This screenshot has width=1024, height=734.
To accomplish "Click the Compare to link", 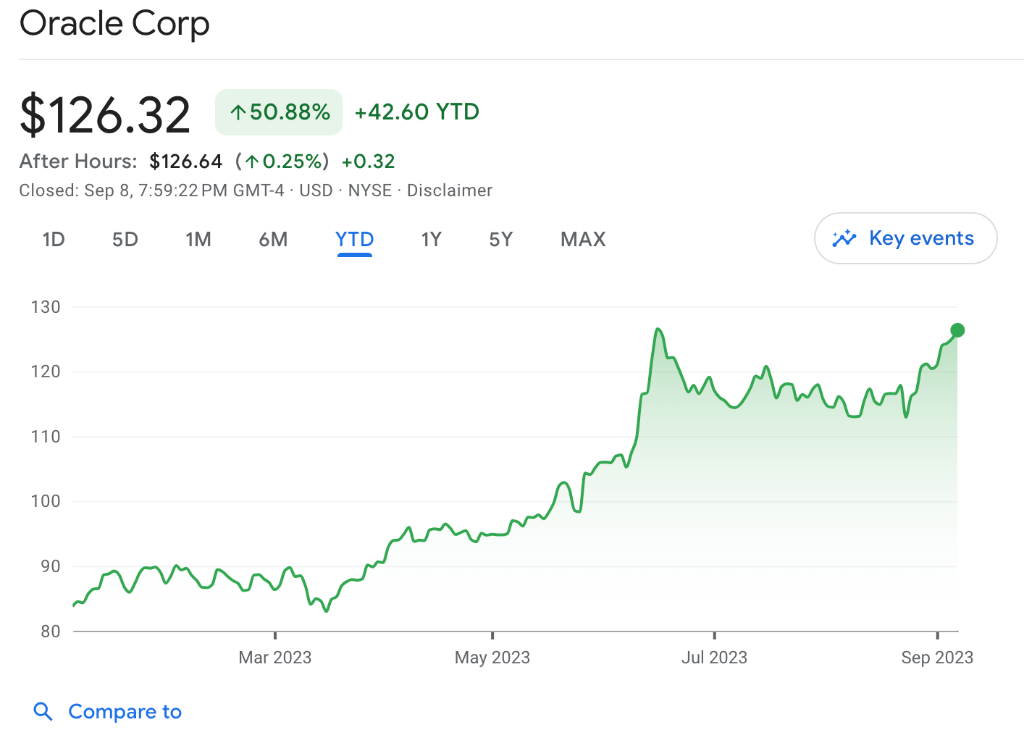I will 124,712.
